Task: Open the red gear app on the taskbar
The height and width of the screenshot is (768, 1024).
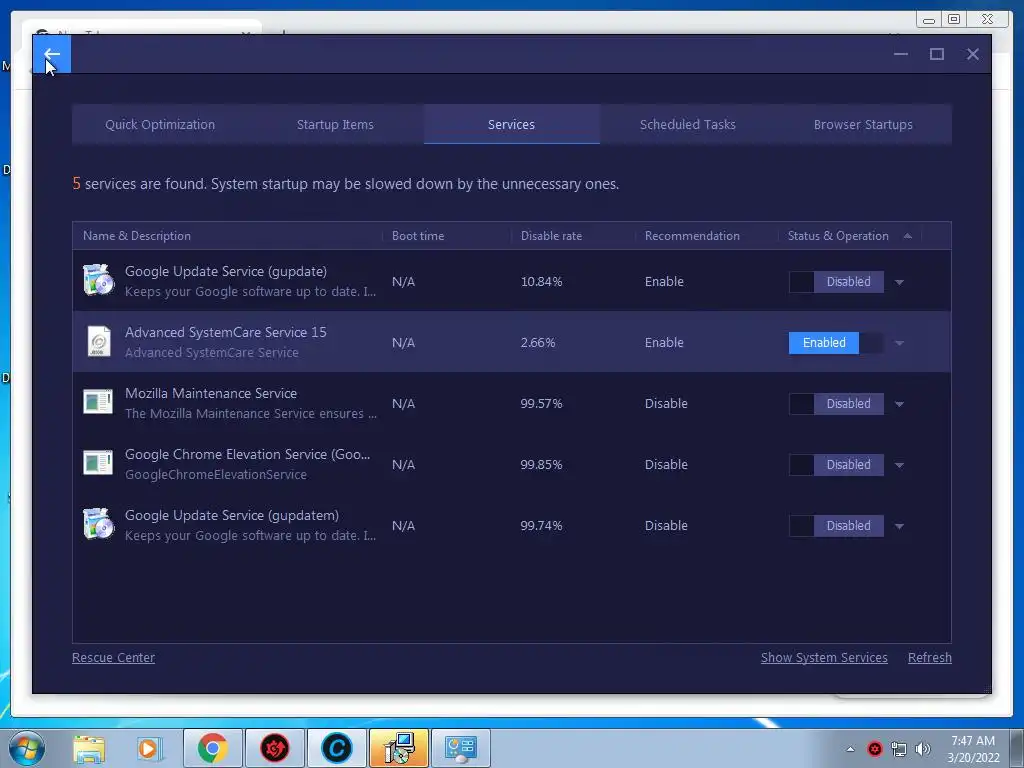Action: pos(274,748)
